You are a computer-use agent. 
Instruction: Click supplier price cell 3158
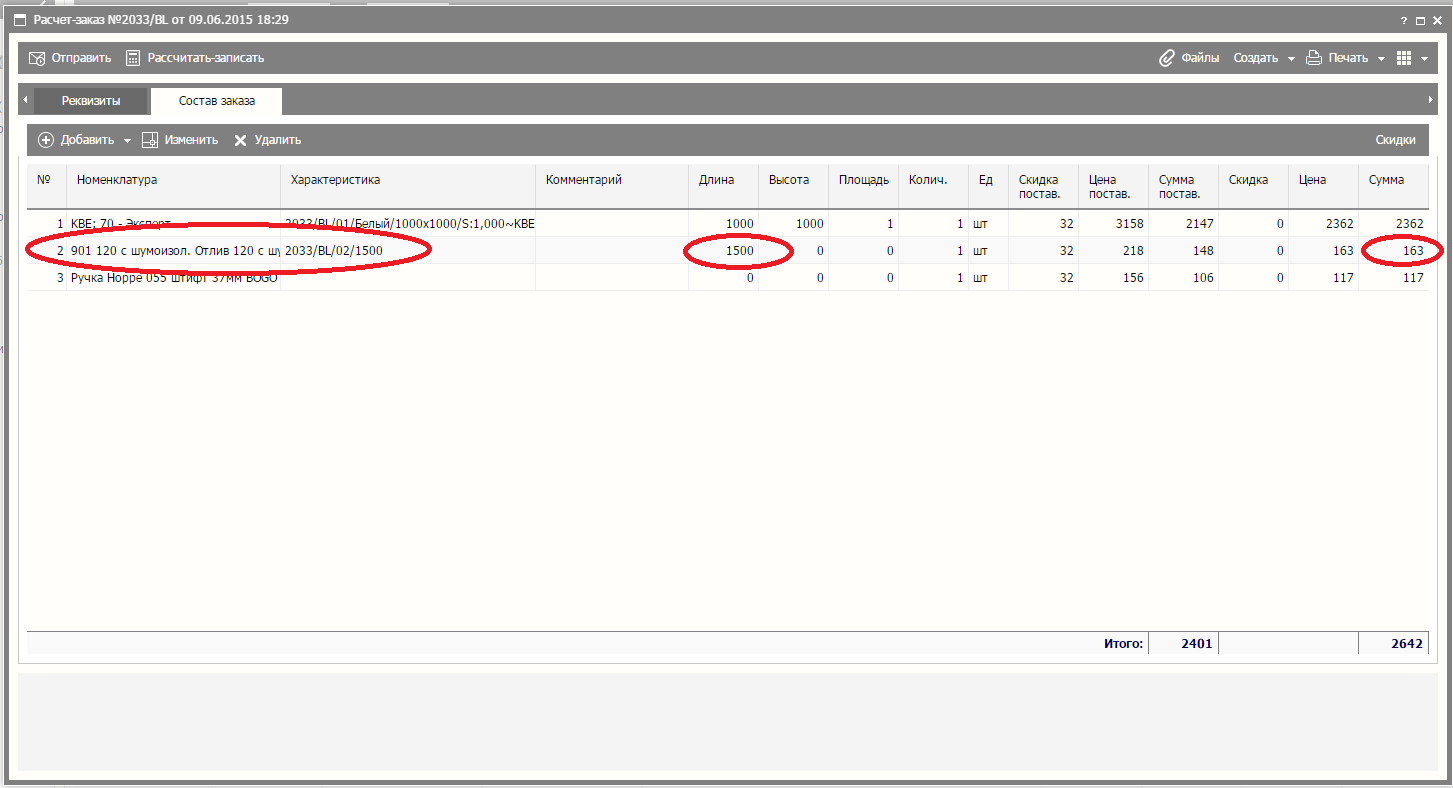tap(1113, 224)
